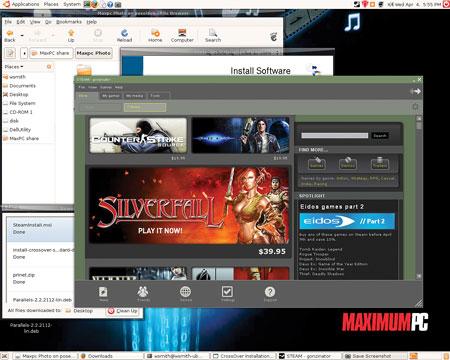Open the Counter-Strike Source game thumbnail
Screen dimensions: 450x360
click(138, 136)
